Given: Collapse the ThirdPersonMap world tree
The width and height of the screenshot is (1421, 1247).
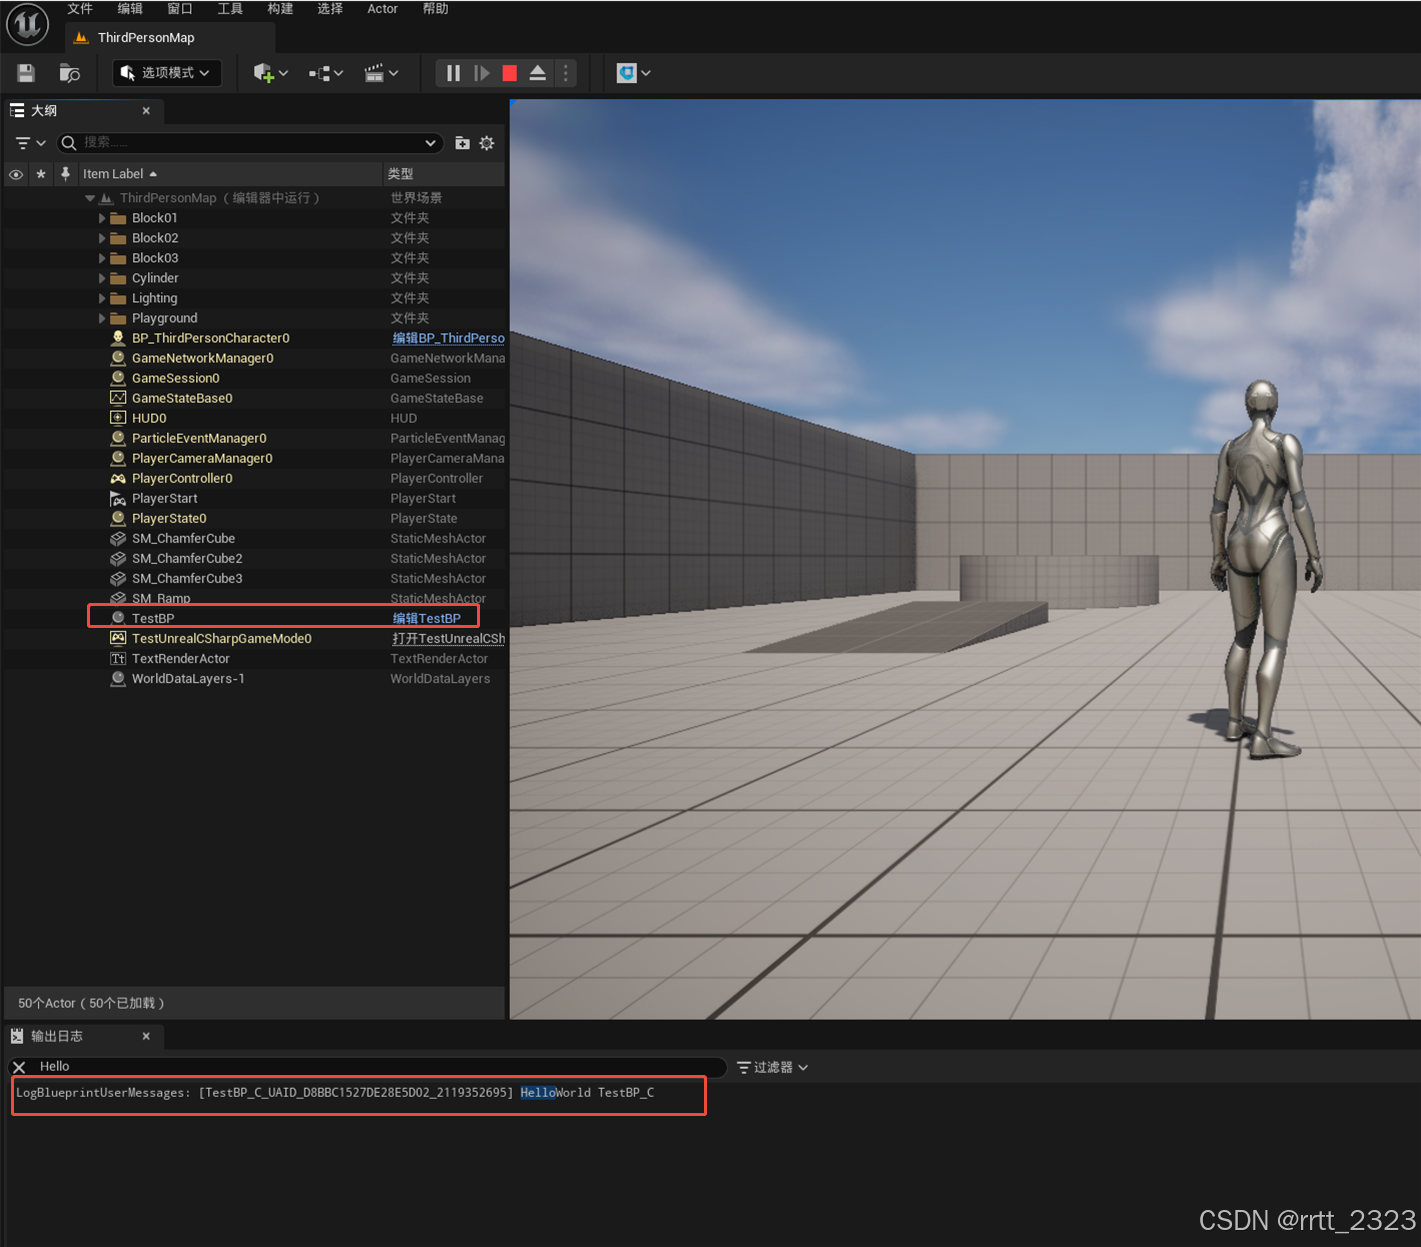Looking at the screenshot, I should click(x=90, y=198).
